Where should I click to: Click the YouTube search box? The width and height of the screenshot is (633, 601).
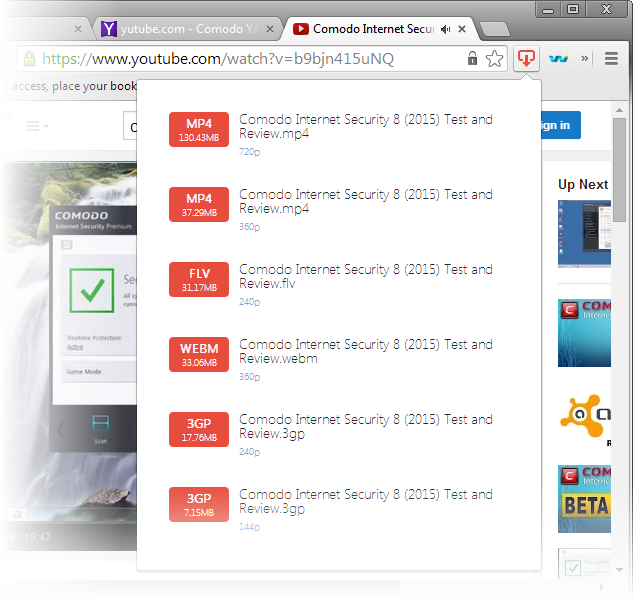pos(130,126)
